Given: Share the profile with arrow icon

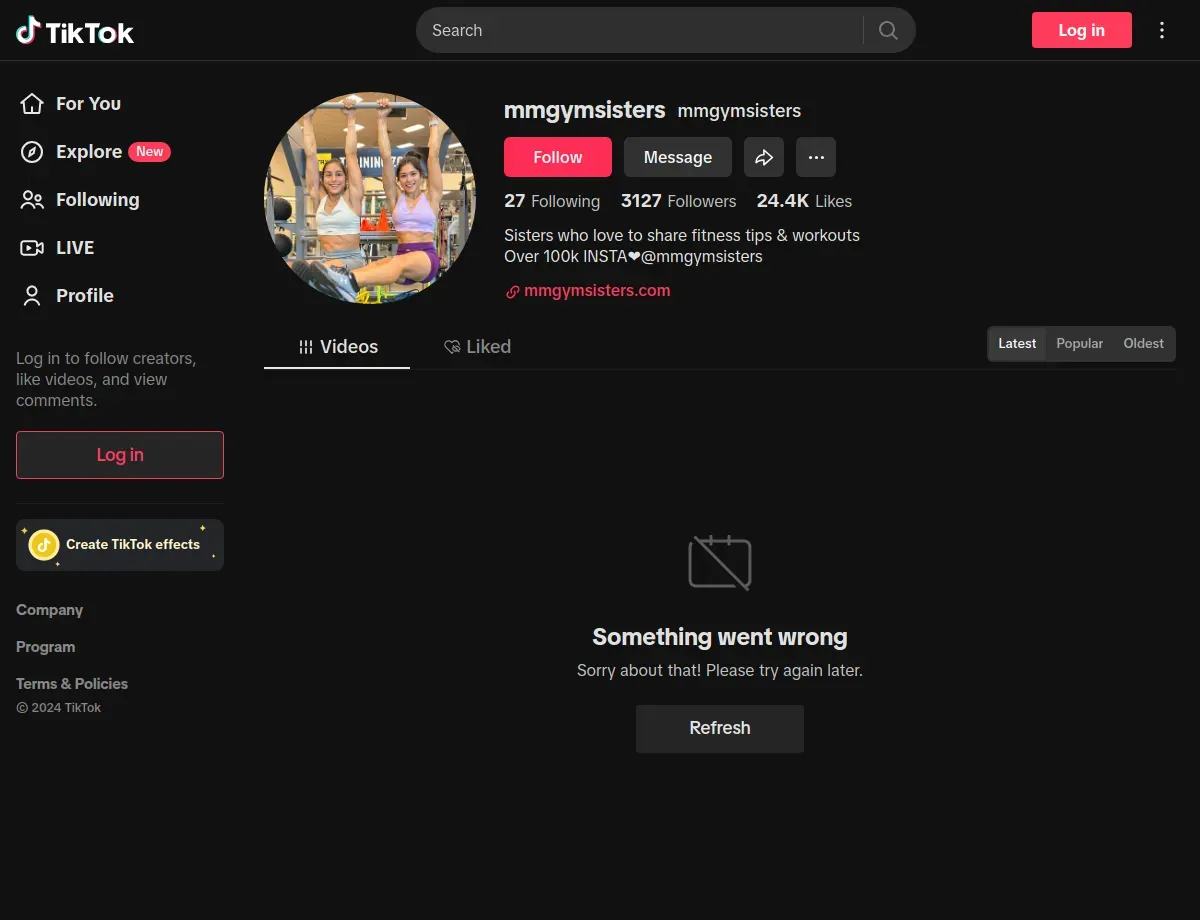Looking at the screenshot, I should [x=764, y=157].
